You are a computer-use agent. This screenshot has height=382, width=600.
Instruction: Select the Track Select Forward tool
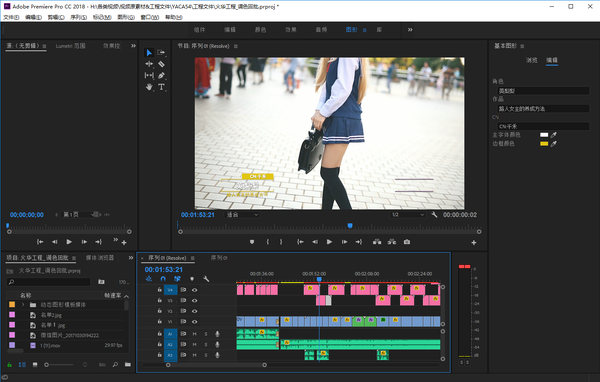coord(161,52)
